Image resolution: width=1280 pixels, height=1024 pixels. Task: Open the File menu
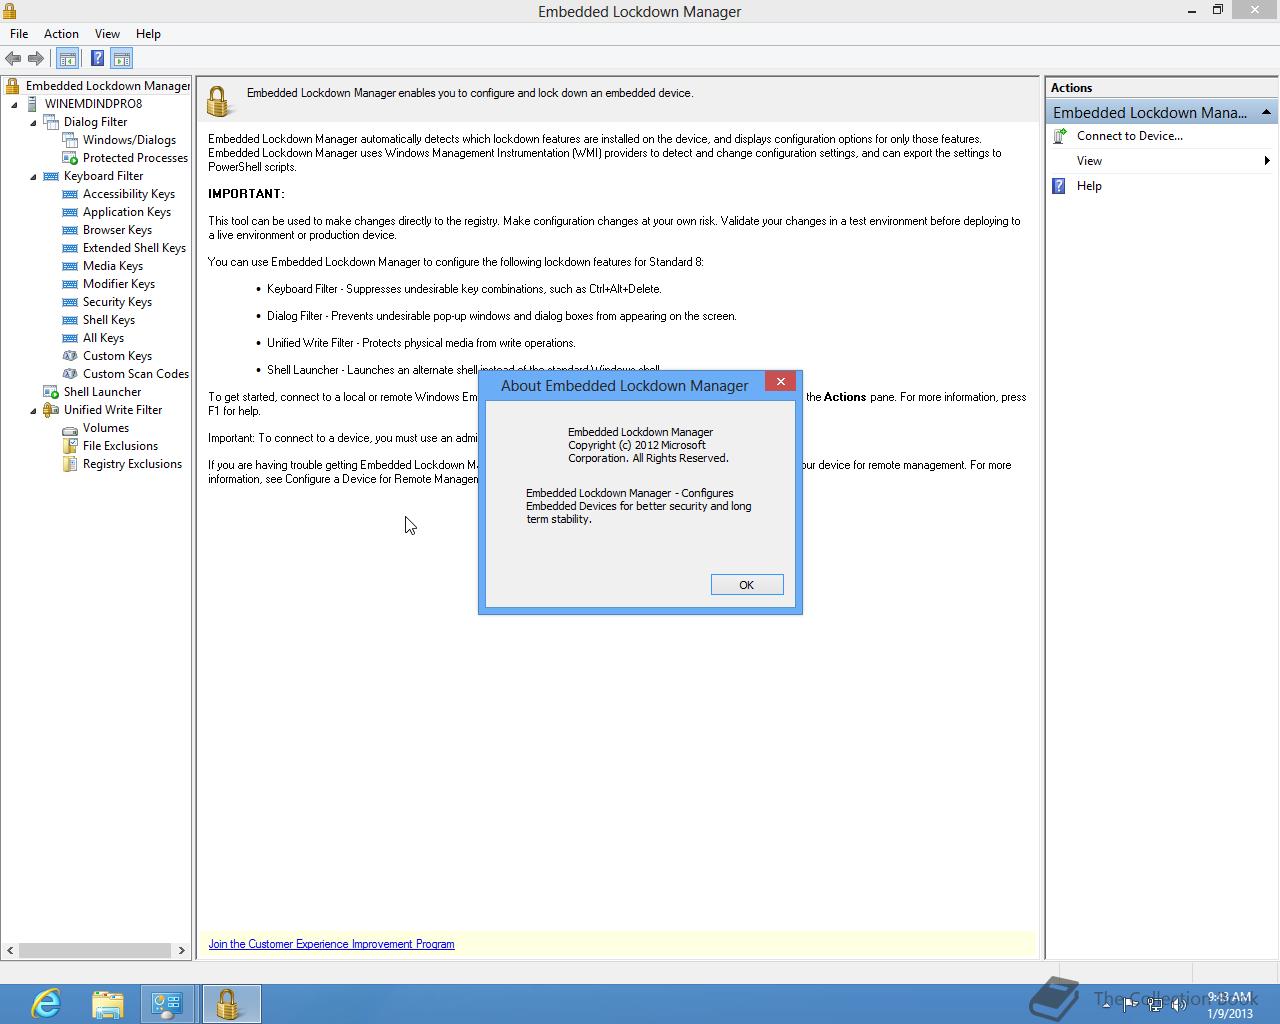19,34
